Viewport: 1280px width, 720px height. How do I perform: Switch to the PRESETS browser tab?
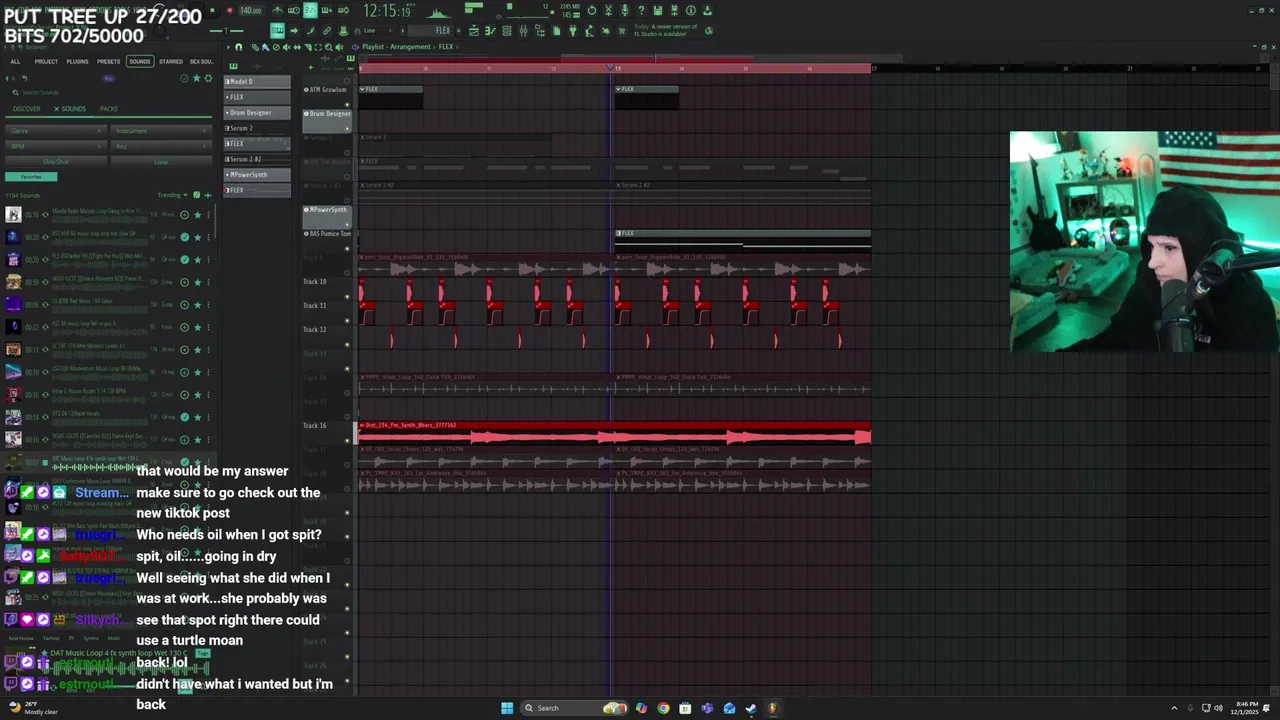tap(109, 62)
